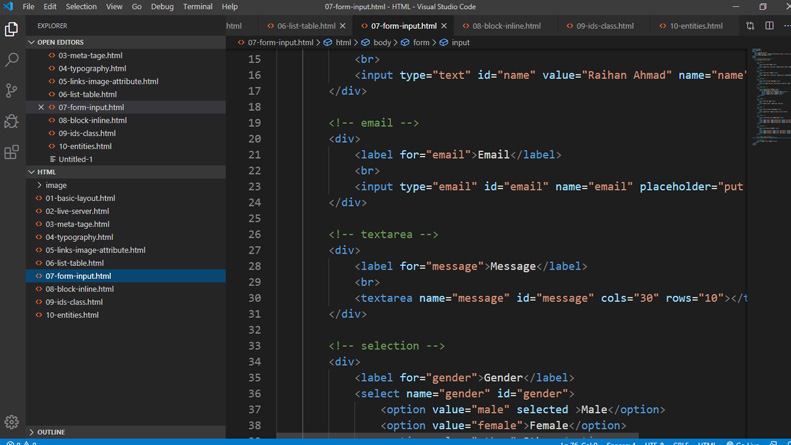Viewport: 791px width, 445px height.
Task: Open the File menu
Action: pyautogui.click(x=28, y=7)
